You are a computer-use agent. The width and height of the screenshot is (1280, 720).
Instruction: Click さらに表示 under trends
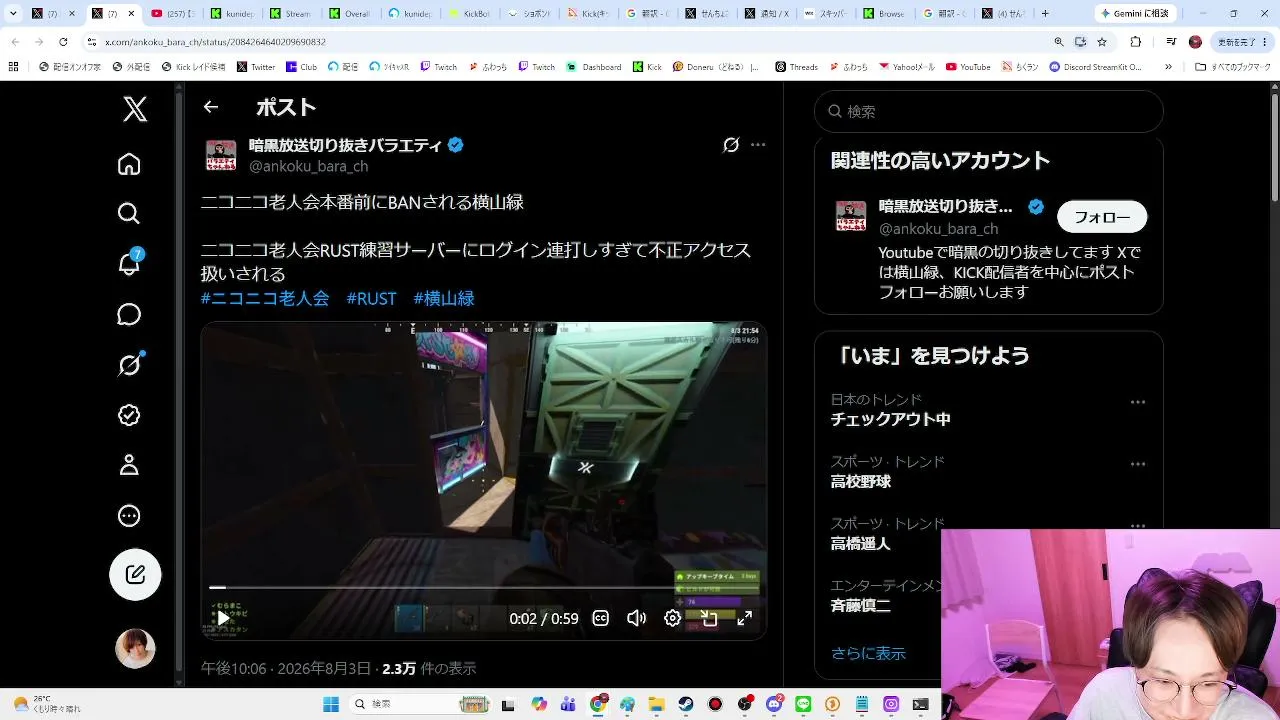click(x=868, y=653)
